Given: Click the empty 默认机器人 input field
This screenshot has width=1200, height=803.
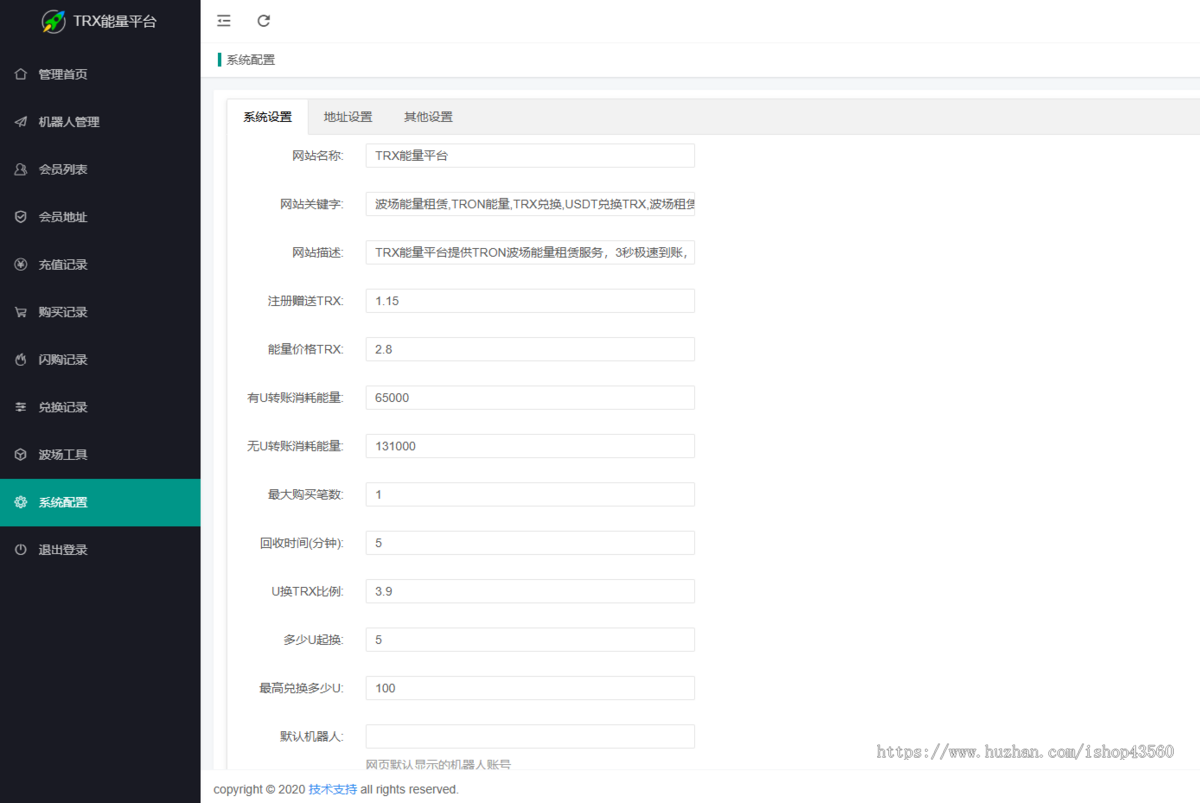Looking at the screenshot, I should [x=530, y=736].
